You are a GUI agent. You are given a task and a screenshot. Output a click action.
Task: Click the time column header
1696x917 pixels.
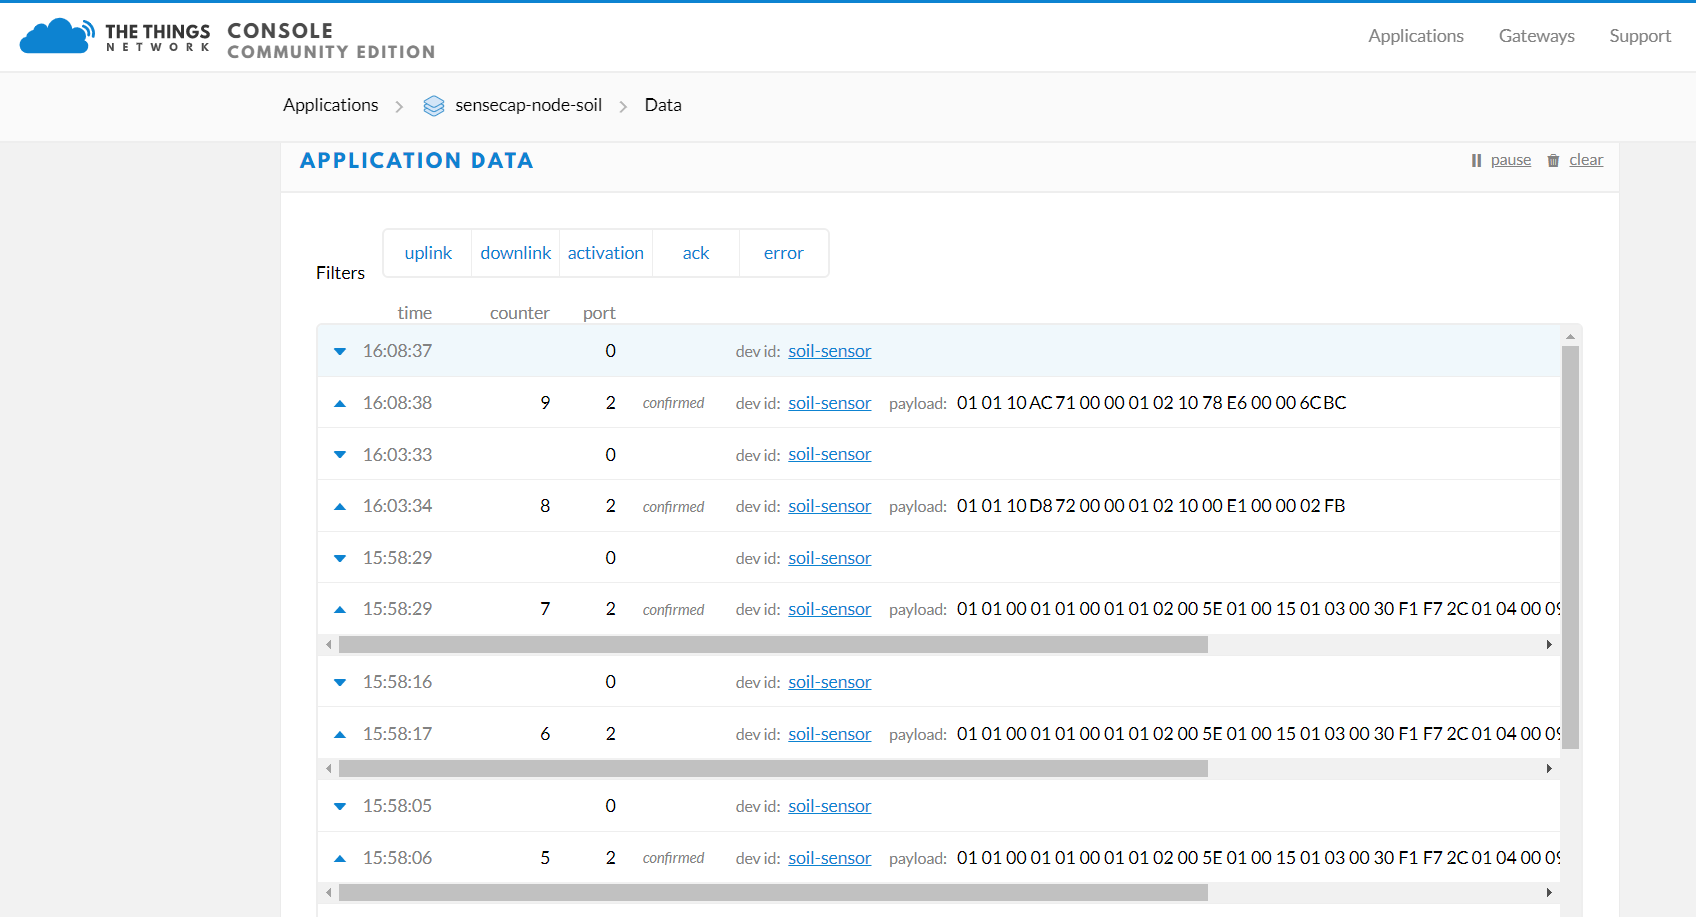(415, 313)
